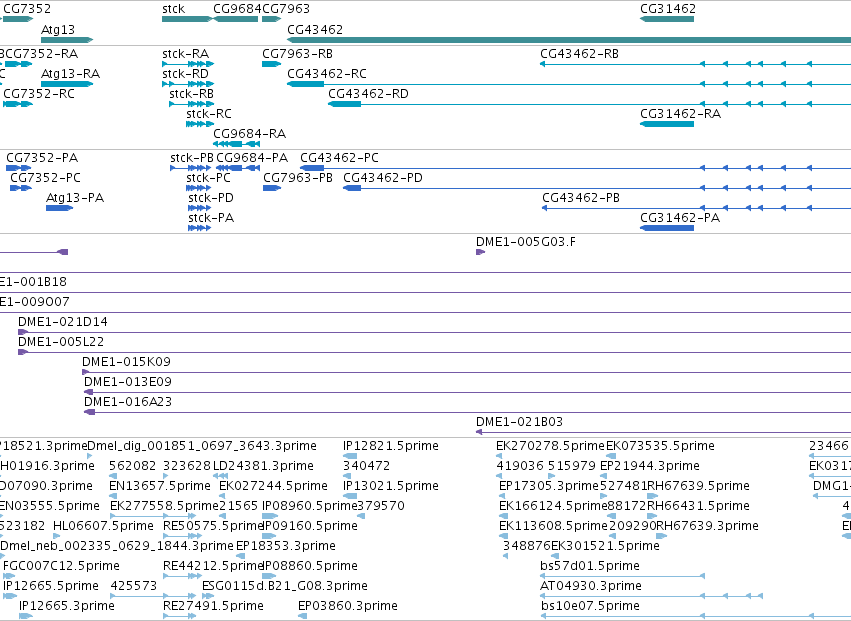Image resolution: width=851 pixels, height=621 pixels.
Task: Select the stck-PB protein label
Action: click(x=192, y=158)
